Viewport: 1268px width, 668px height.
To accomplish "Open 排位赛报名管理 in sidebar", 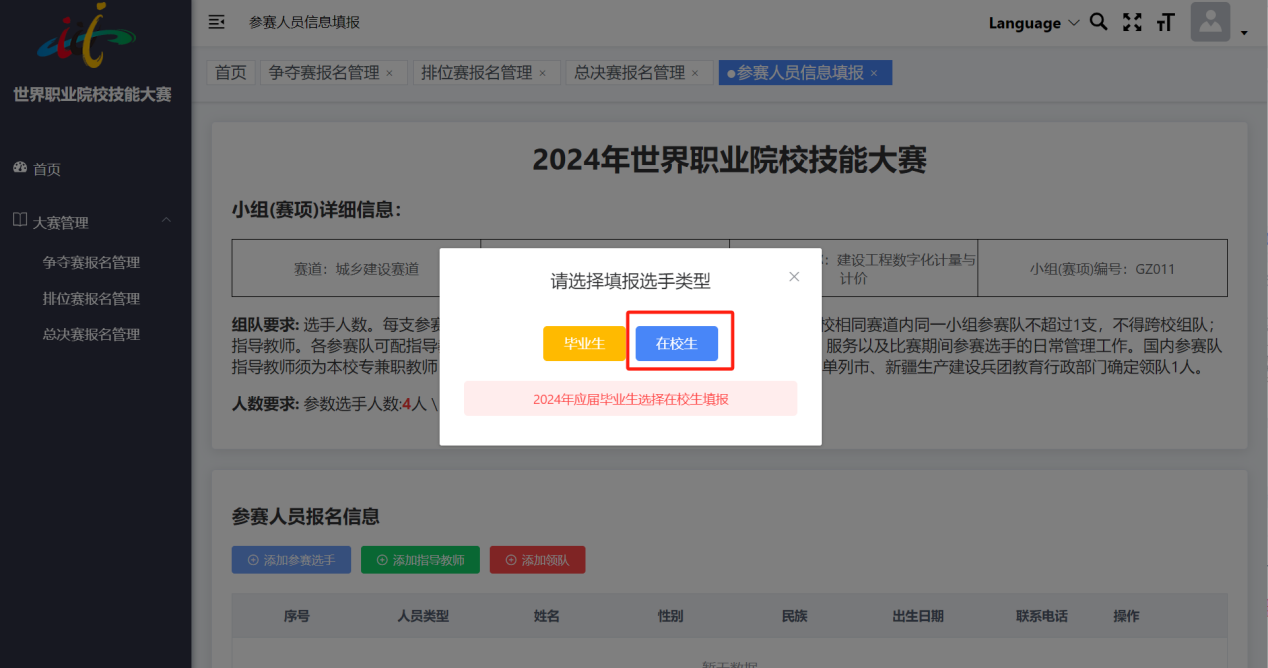I will pyautogui.click(x=91, y=298).
